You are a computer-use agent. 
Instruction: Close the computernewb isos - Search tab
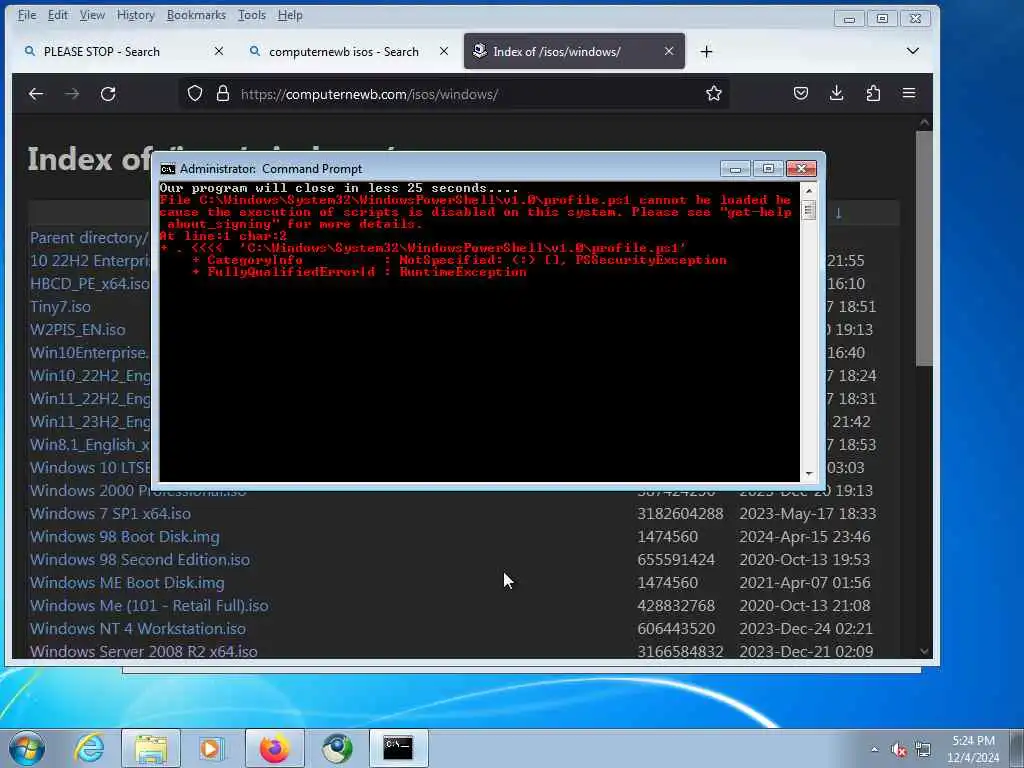click(444, 51)
